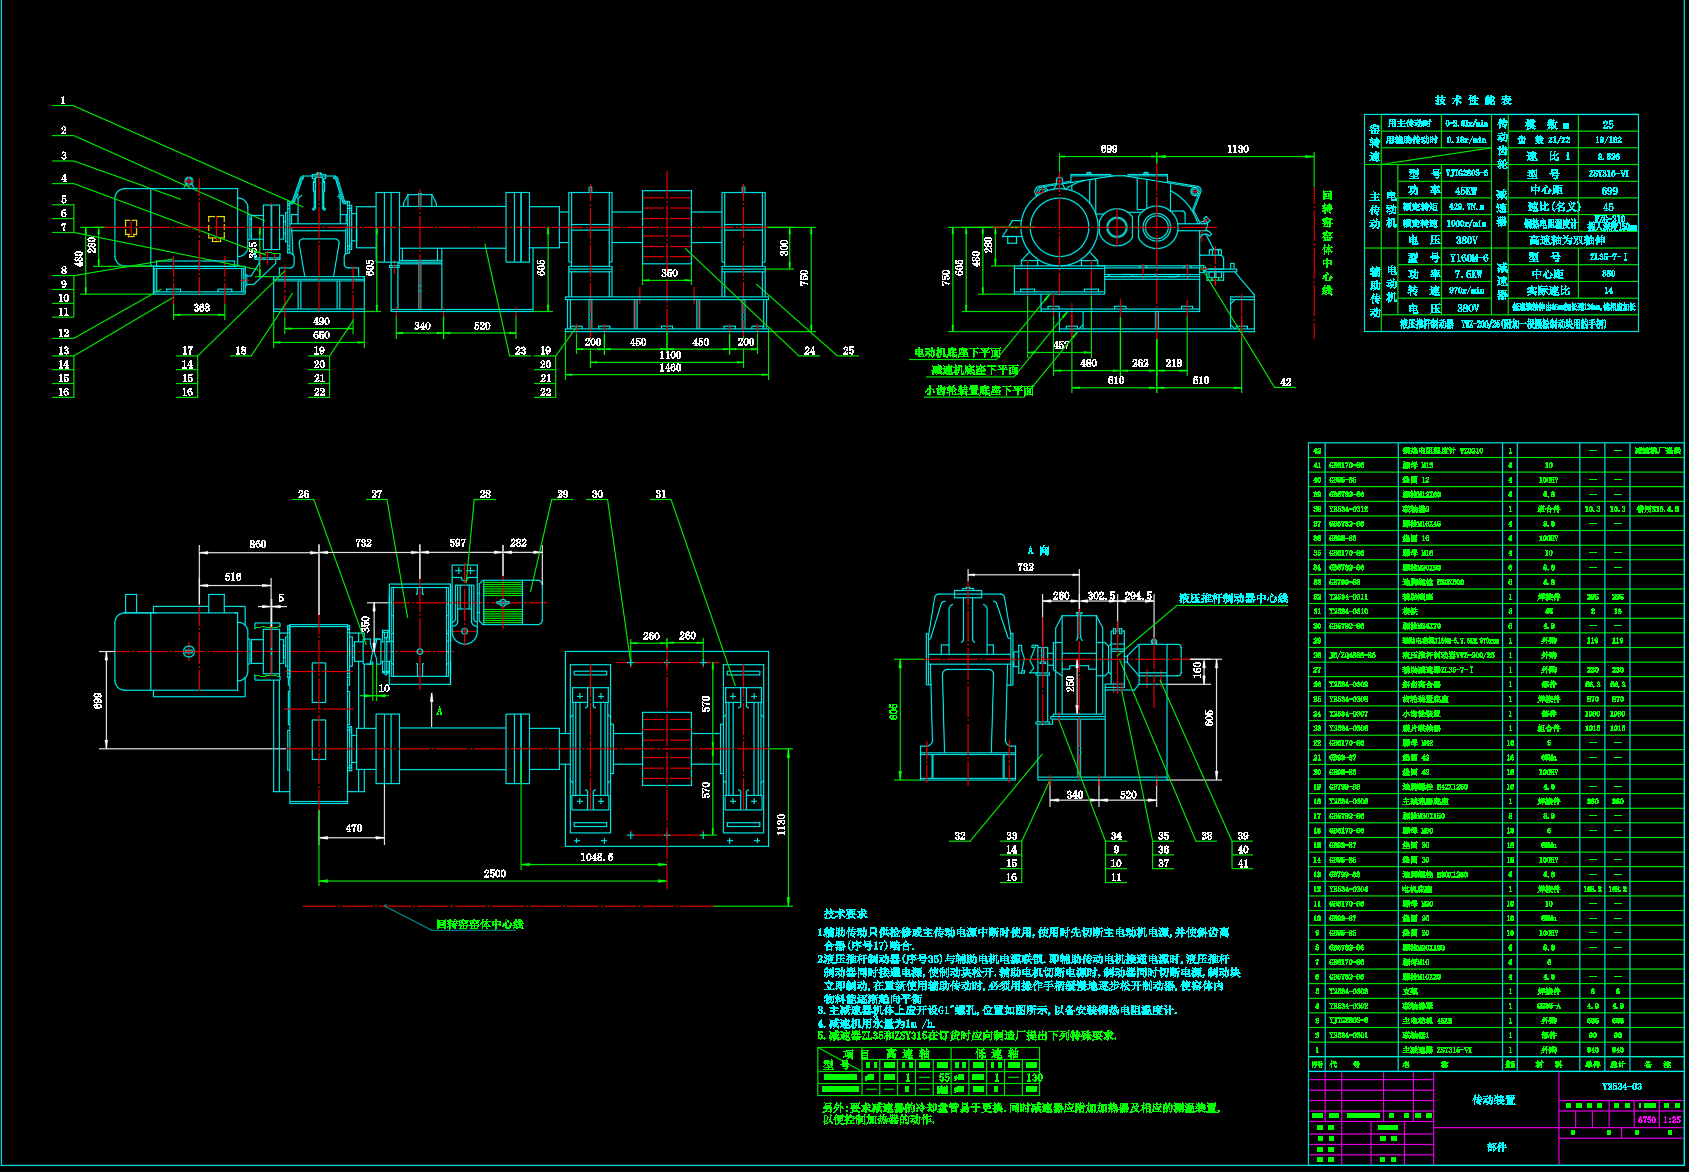Select the ZL35-7-I model cell in performance table
The height and width of the screenshot is (1172, 1689).
[1608, 257]
